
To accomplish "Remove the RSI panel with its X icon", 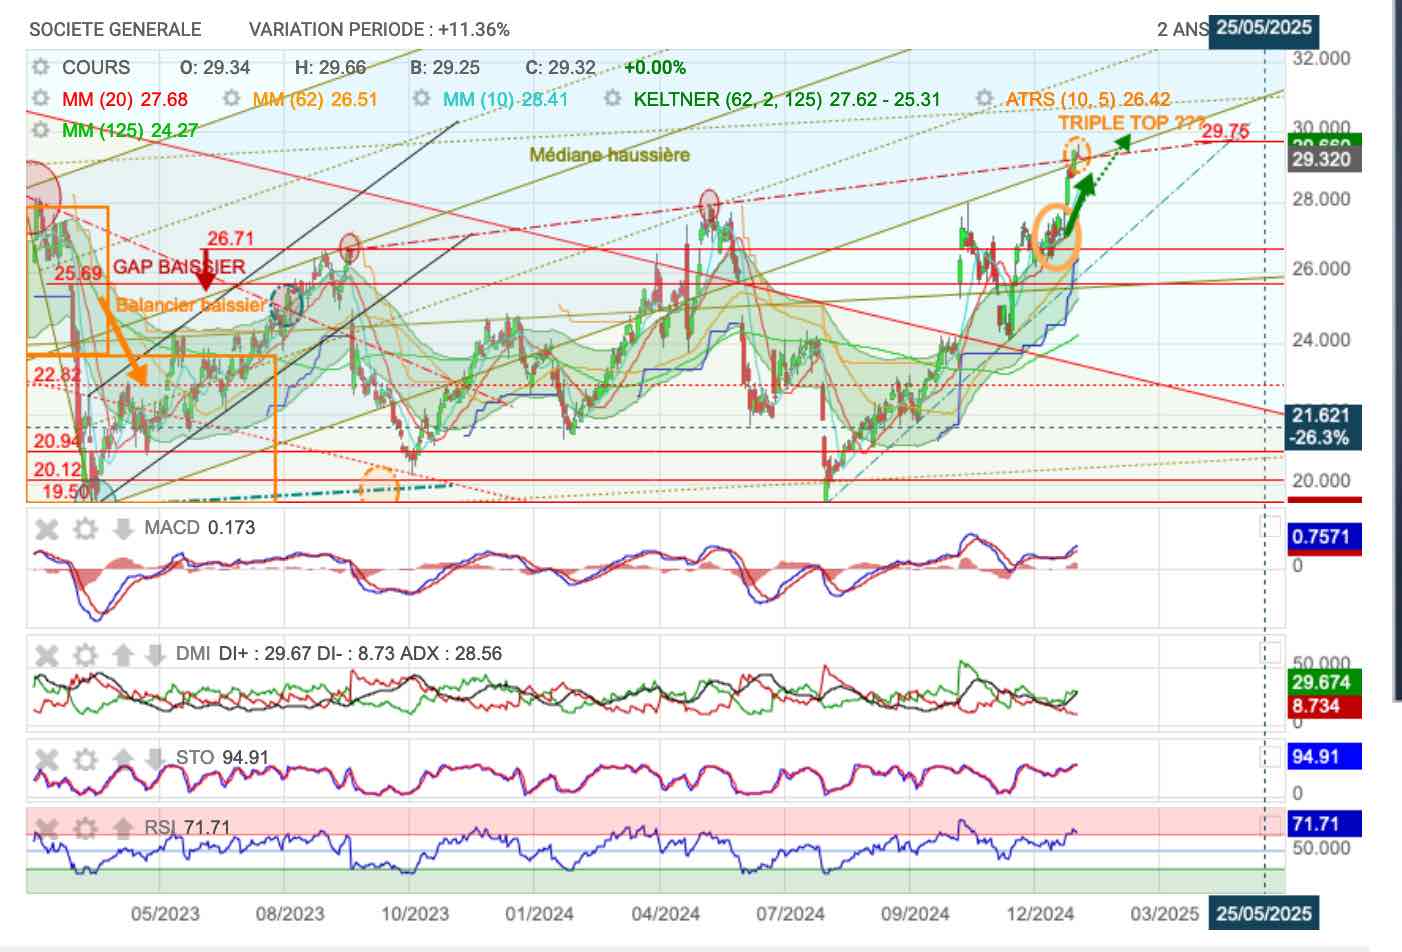I will click(47, 828).
